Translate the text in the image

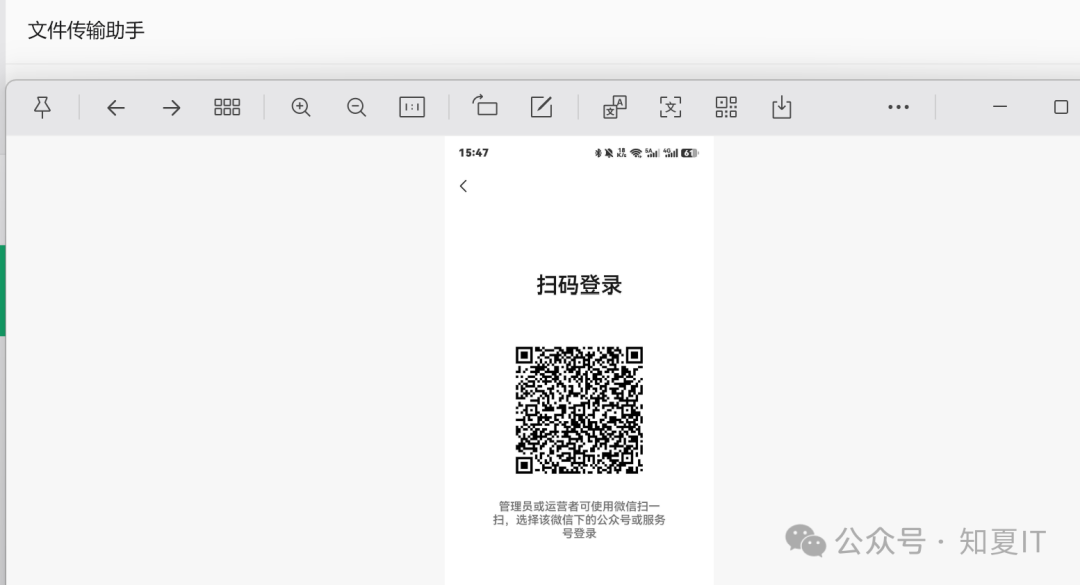click(614, 107)
